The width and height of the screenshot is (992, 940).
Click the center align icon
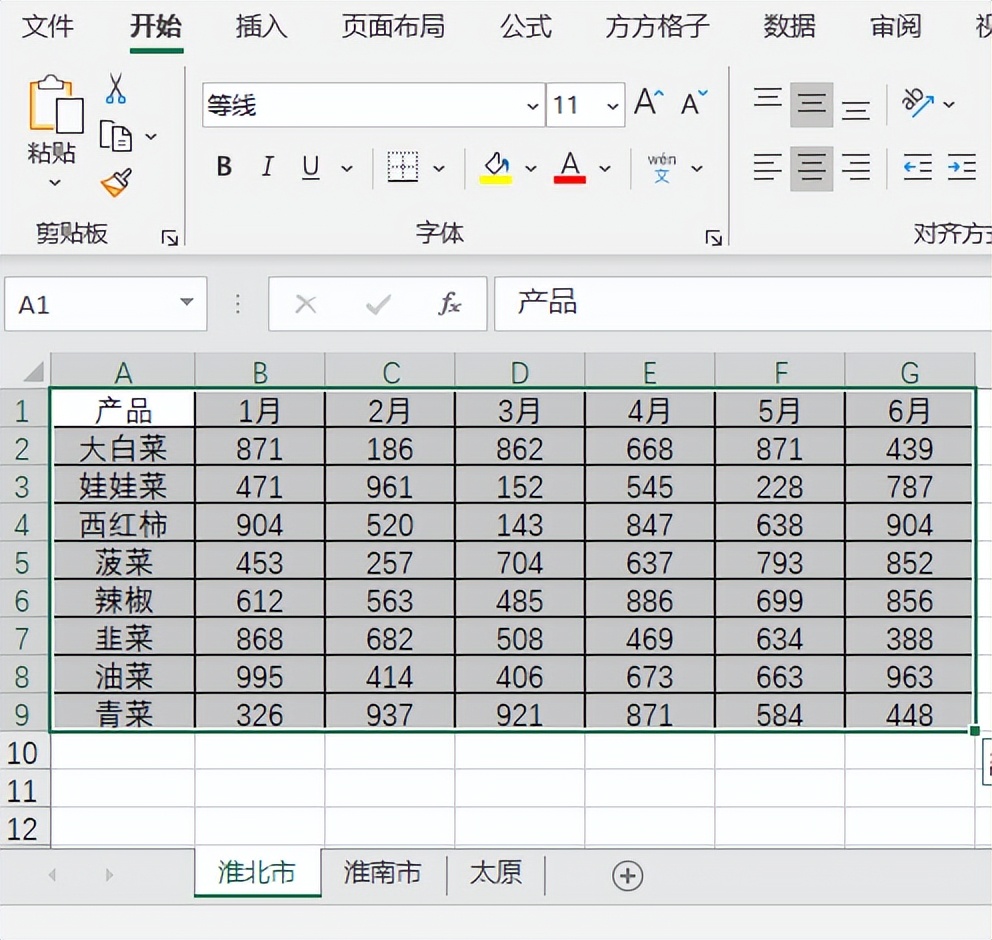click(x=811, y=168)
